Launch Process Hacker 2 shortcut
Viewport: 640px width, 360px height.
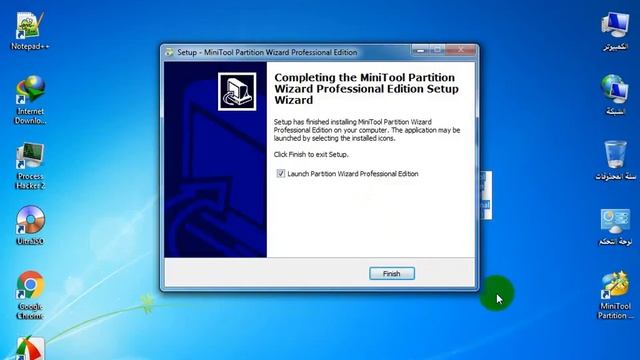[x=30, y=166]
